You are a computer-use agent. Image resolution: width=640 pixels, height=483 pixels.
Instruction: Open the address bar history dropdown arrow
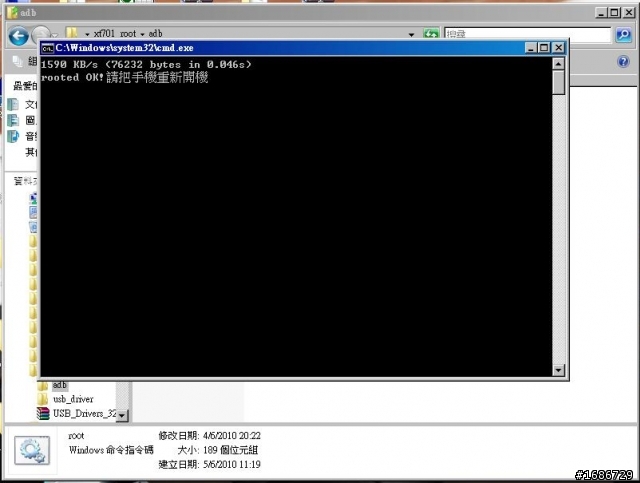coord(411,35)
